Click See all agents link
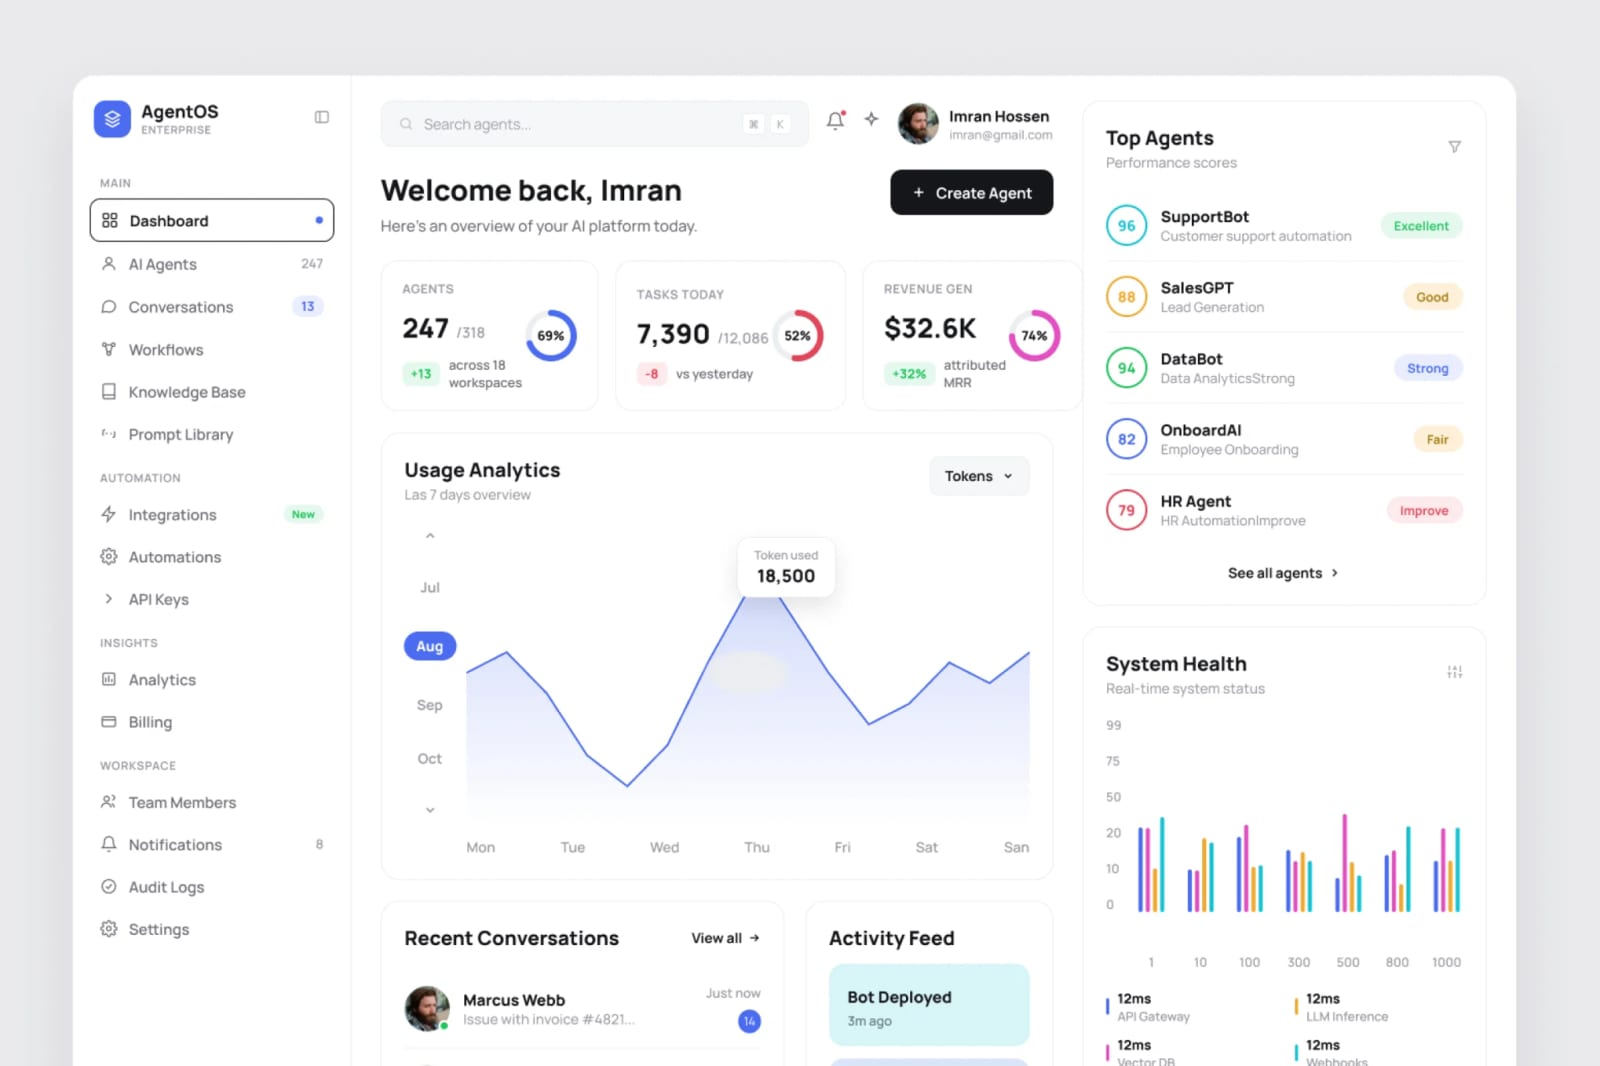The height and width of the screenshot is (1066, 1600). tap(1283, 573)
